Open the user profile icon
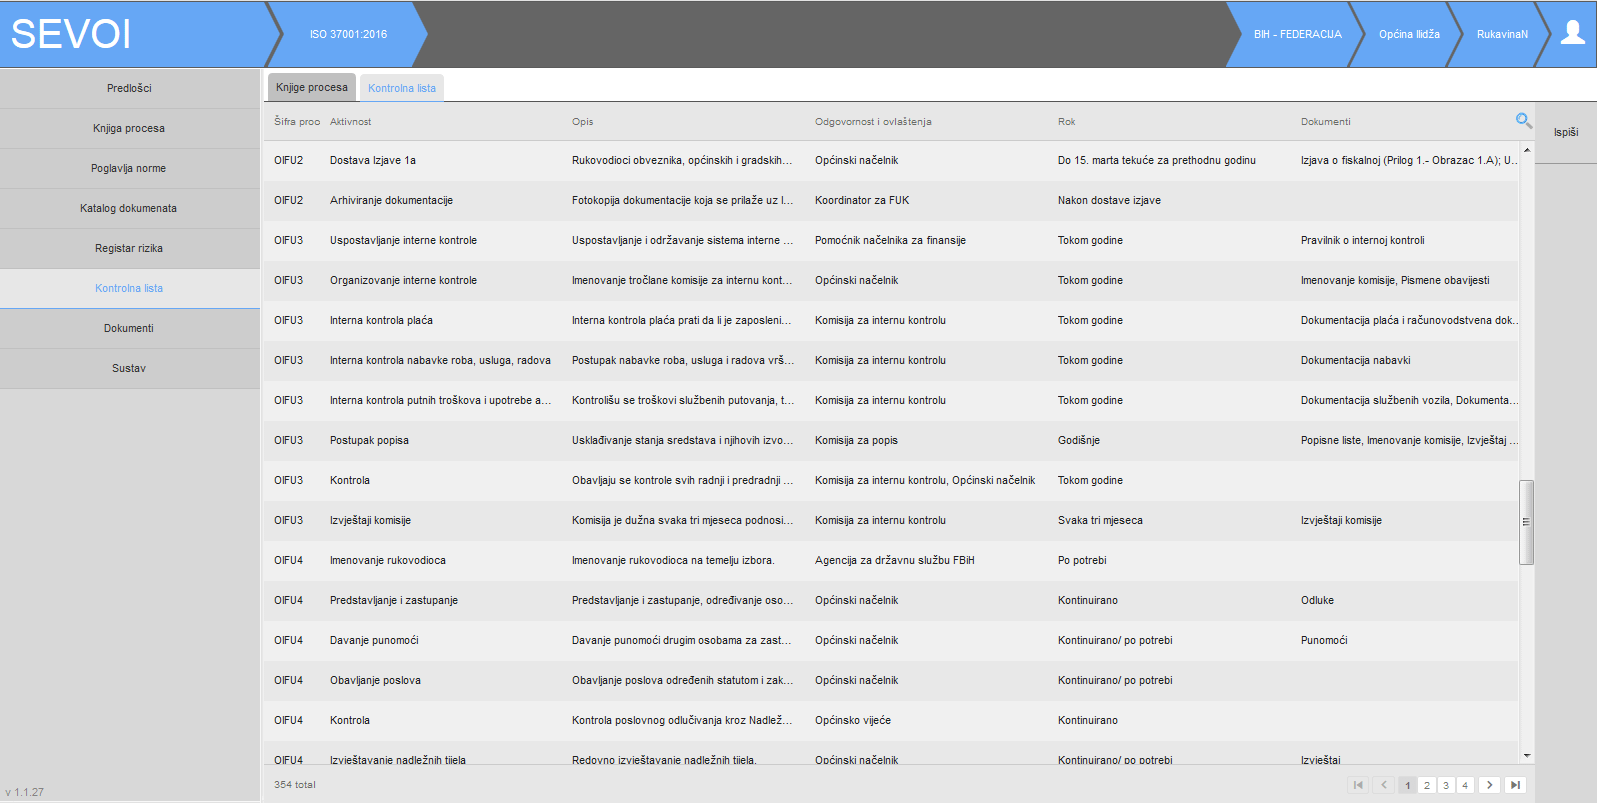The height and width of the screenshot is (803, 1597). click(1572, 33)
